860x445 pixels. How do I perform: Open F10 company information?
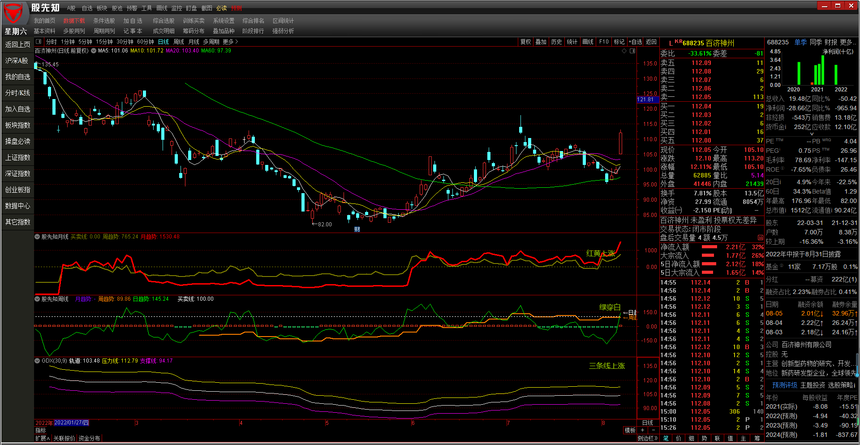tap(603, 42)
